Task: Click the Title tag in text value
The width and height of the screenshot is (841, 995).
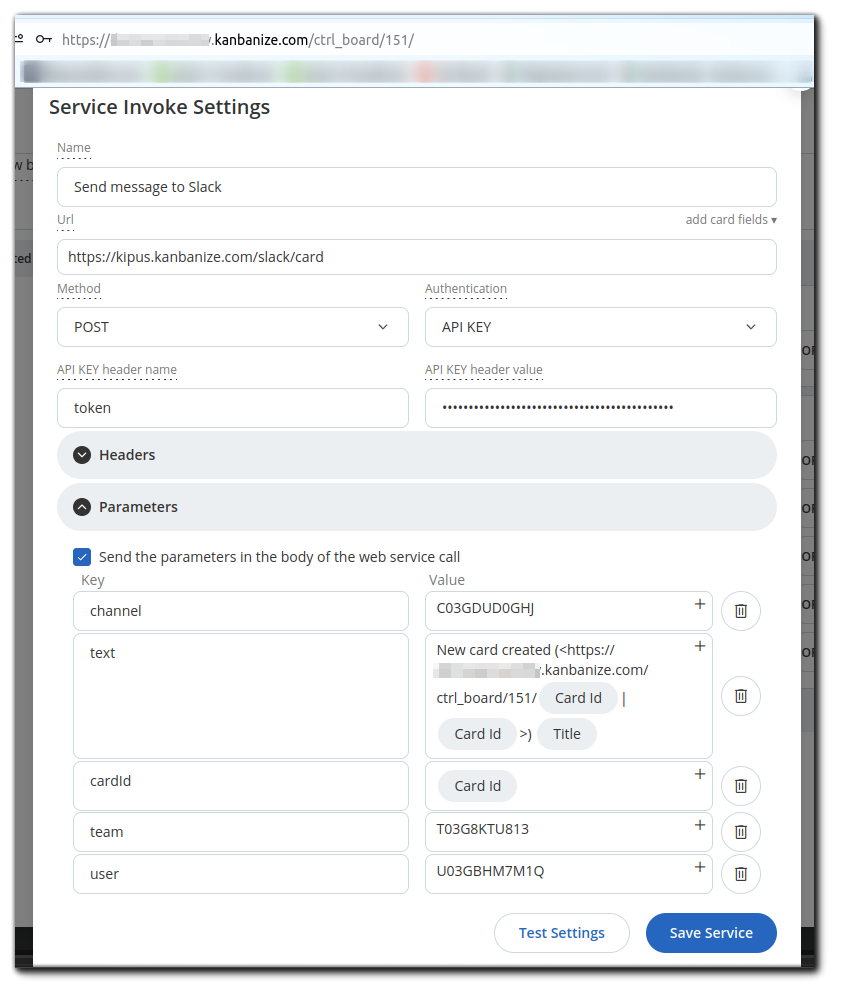Action: (x=567, y=734)
